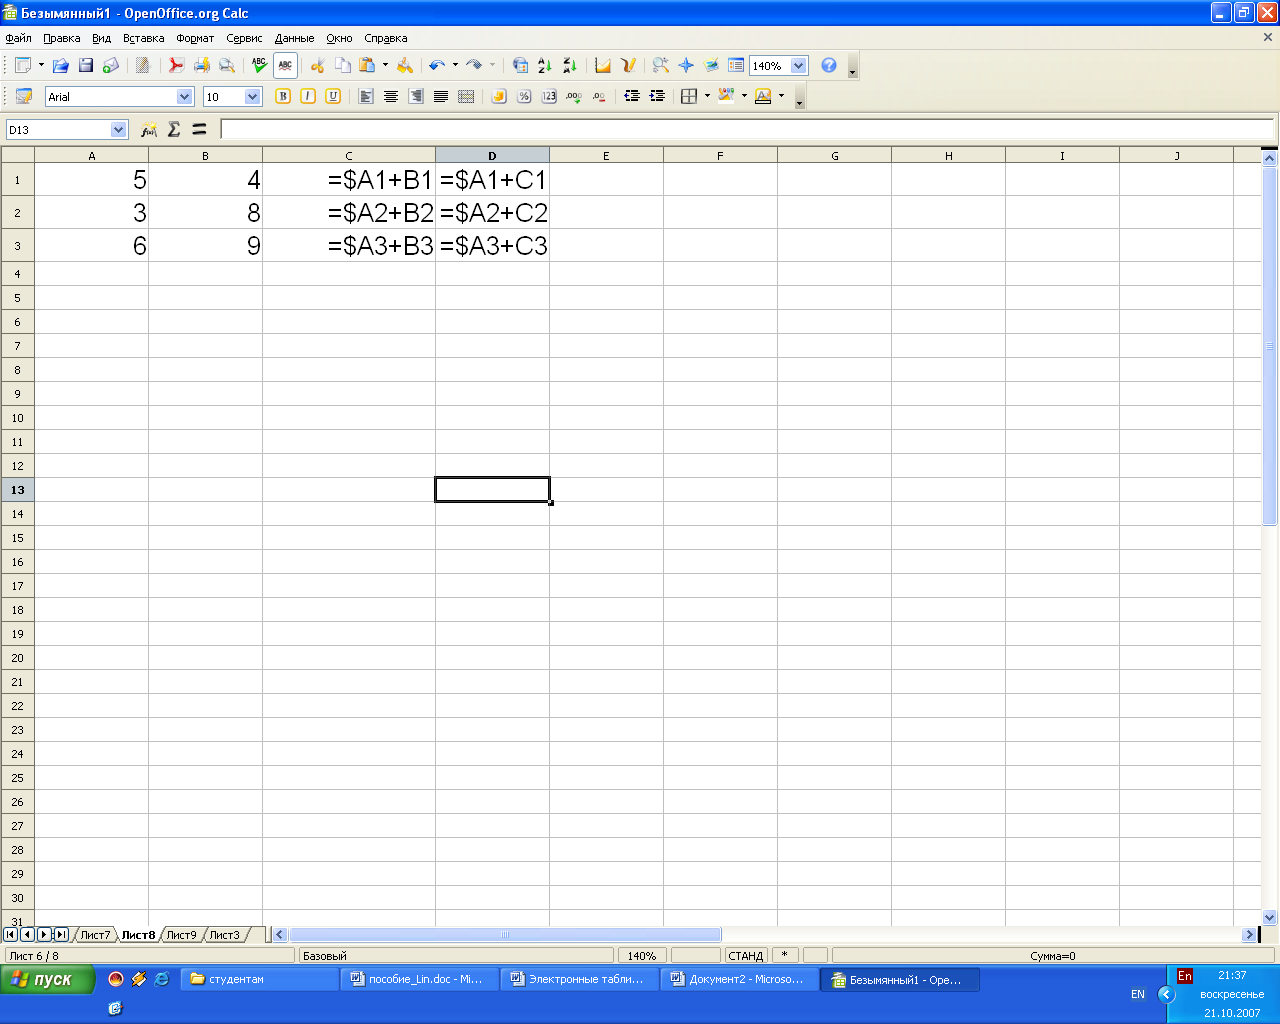Justify cell content
Screen dimensions: 1280x1024
click(441, 96)
